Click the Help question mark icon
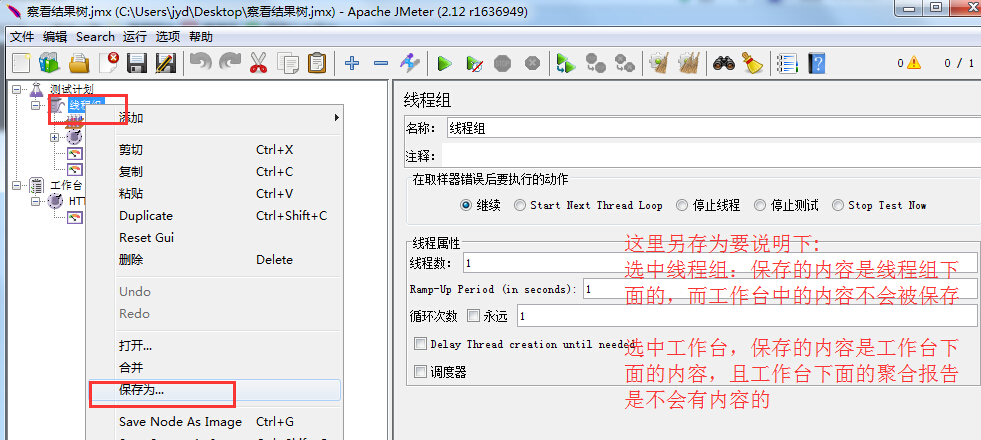The width and height of the screenshot is (981, 440). [x=817, y=63]
